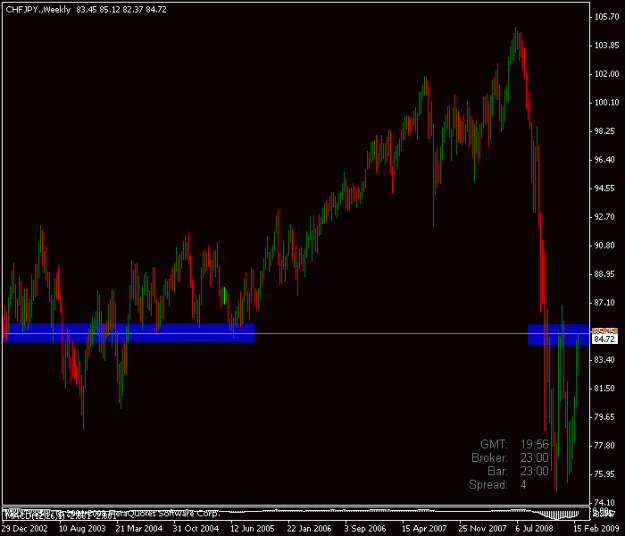Click the 12 Jun 2005 date label
Screen dimensions: 625x536
click(x=252, y=529)
